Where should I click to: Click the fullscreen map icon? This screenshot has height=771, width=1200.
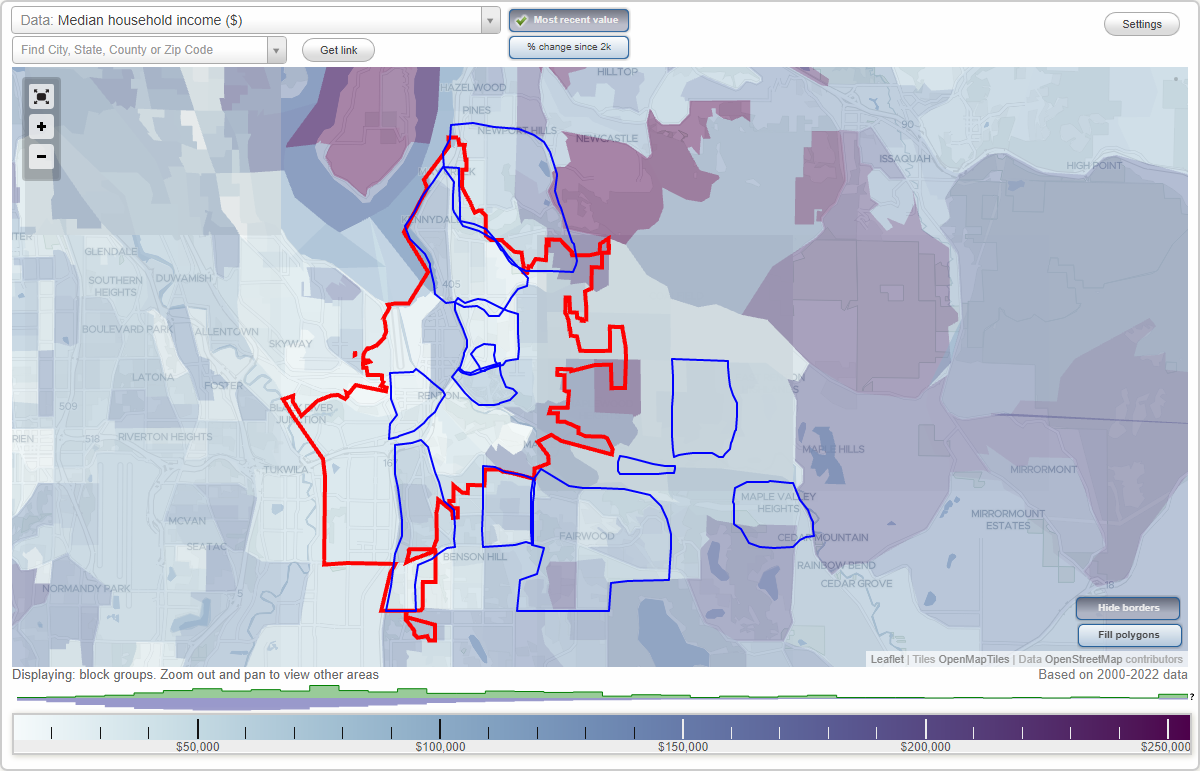(41, 96)
